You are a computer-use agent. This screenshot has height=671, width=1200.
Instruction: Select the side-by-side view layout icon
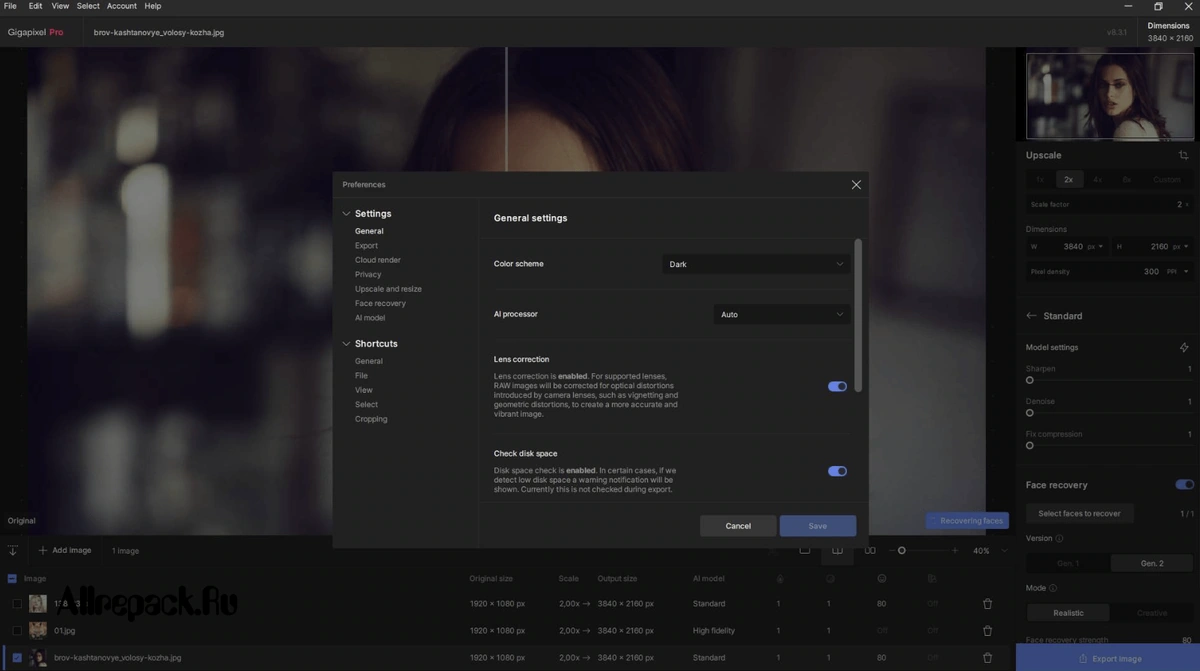pyautogui.click(x=870, y=550)
